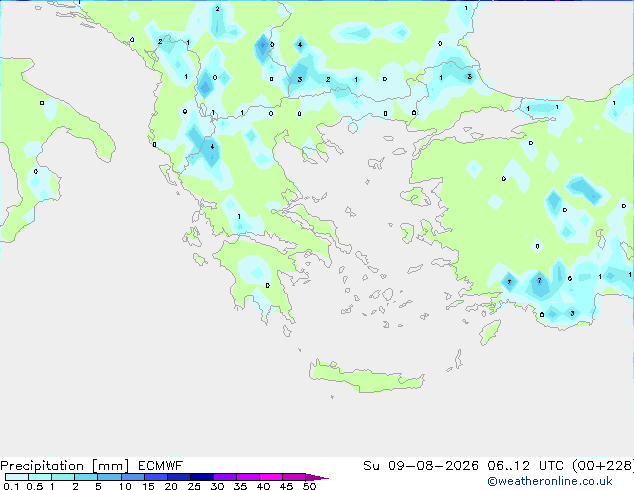Viewport: 634px width, 490px height.
Task: Click the weatheronline.co.uk link
Action: click(550, 481)
